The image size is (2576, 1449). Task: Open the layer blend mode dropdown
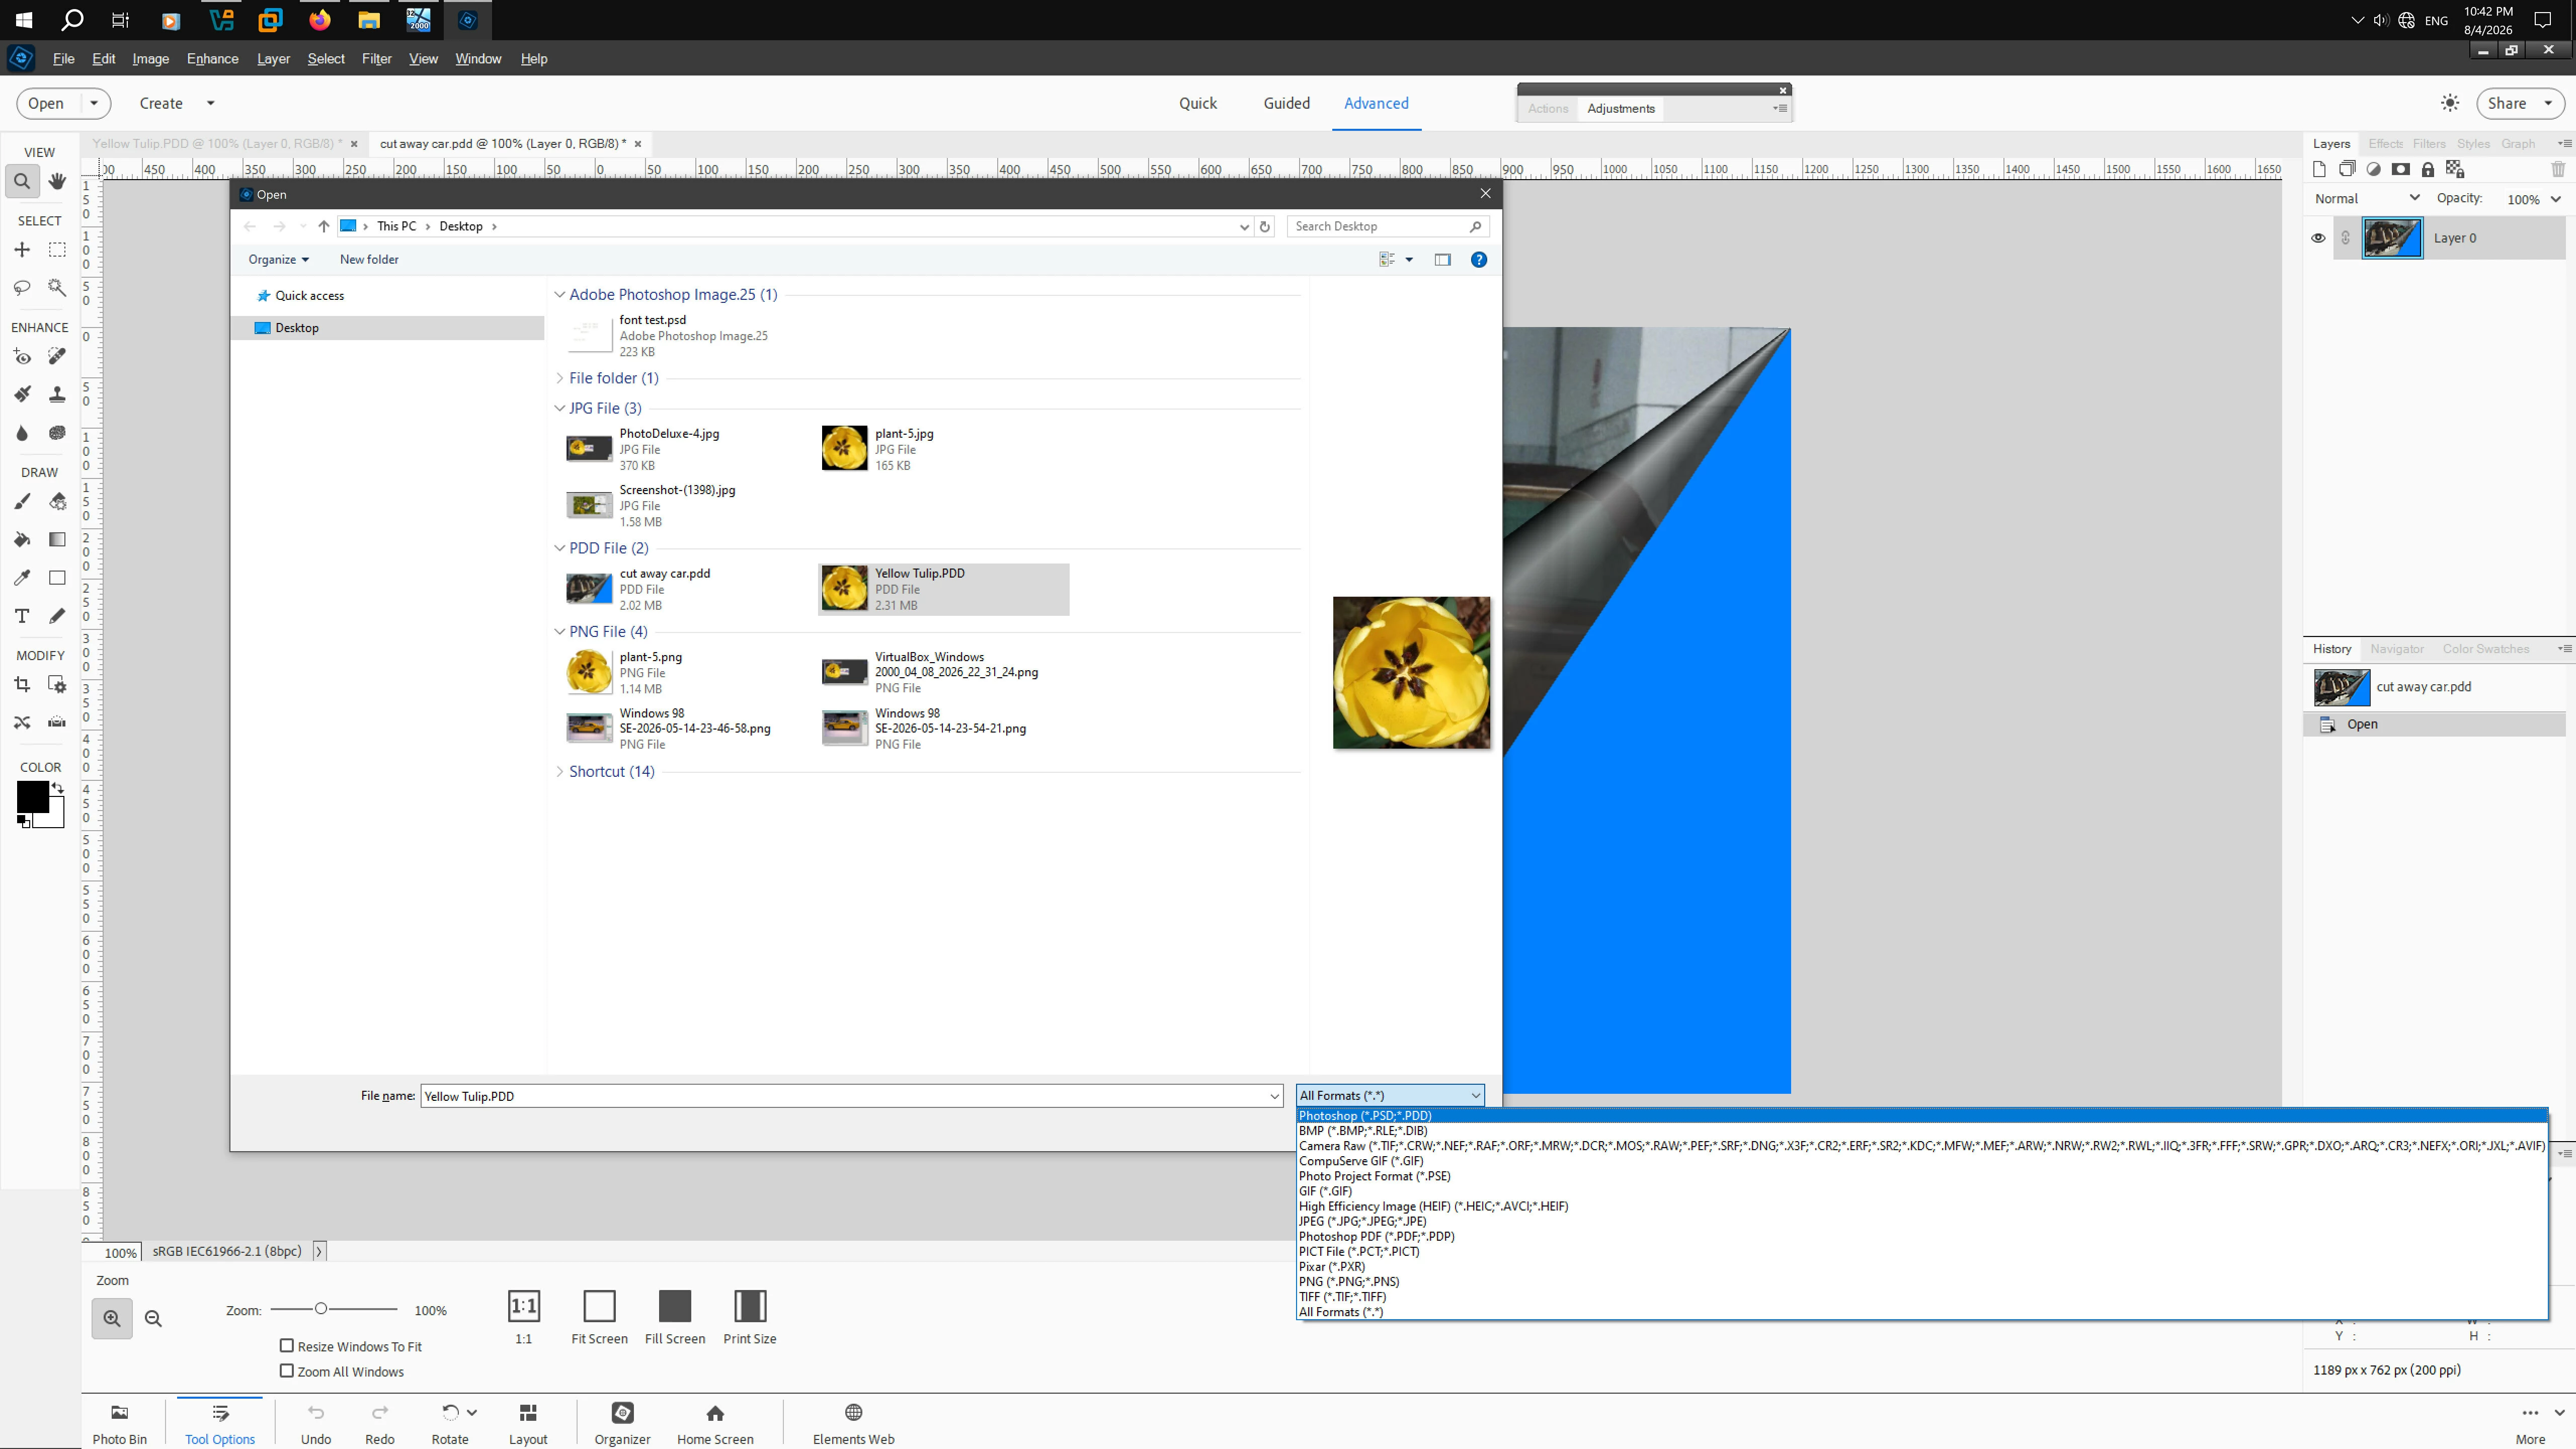2367,198
